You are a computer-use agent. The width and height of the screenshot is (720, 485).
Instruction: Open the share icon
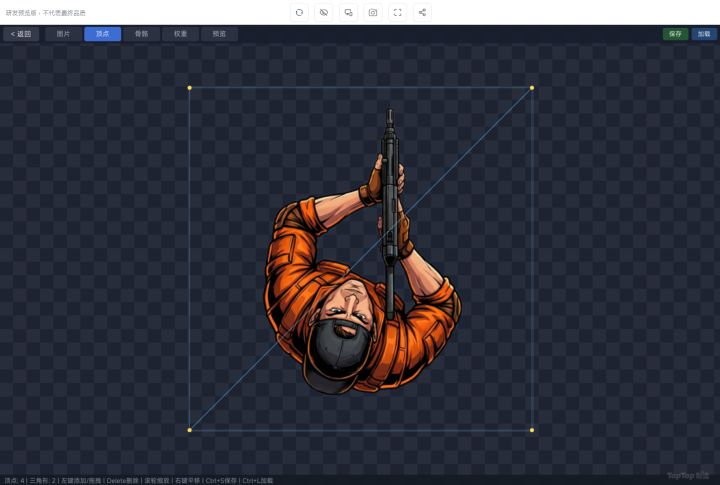[x=422, y=12]
